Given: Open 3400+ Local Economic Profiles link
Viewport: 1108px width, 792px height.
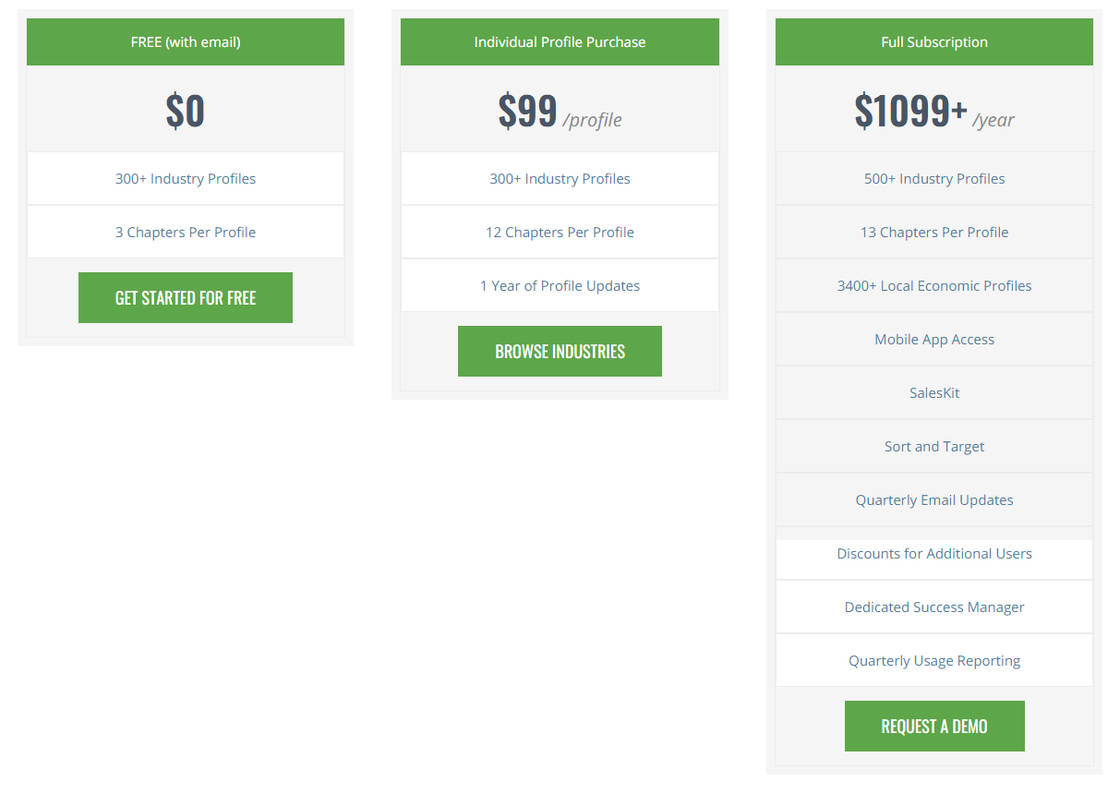Looking at the screenshot, I should pos(934,285).
